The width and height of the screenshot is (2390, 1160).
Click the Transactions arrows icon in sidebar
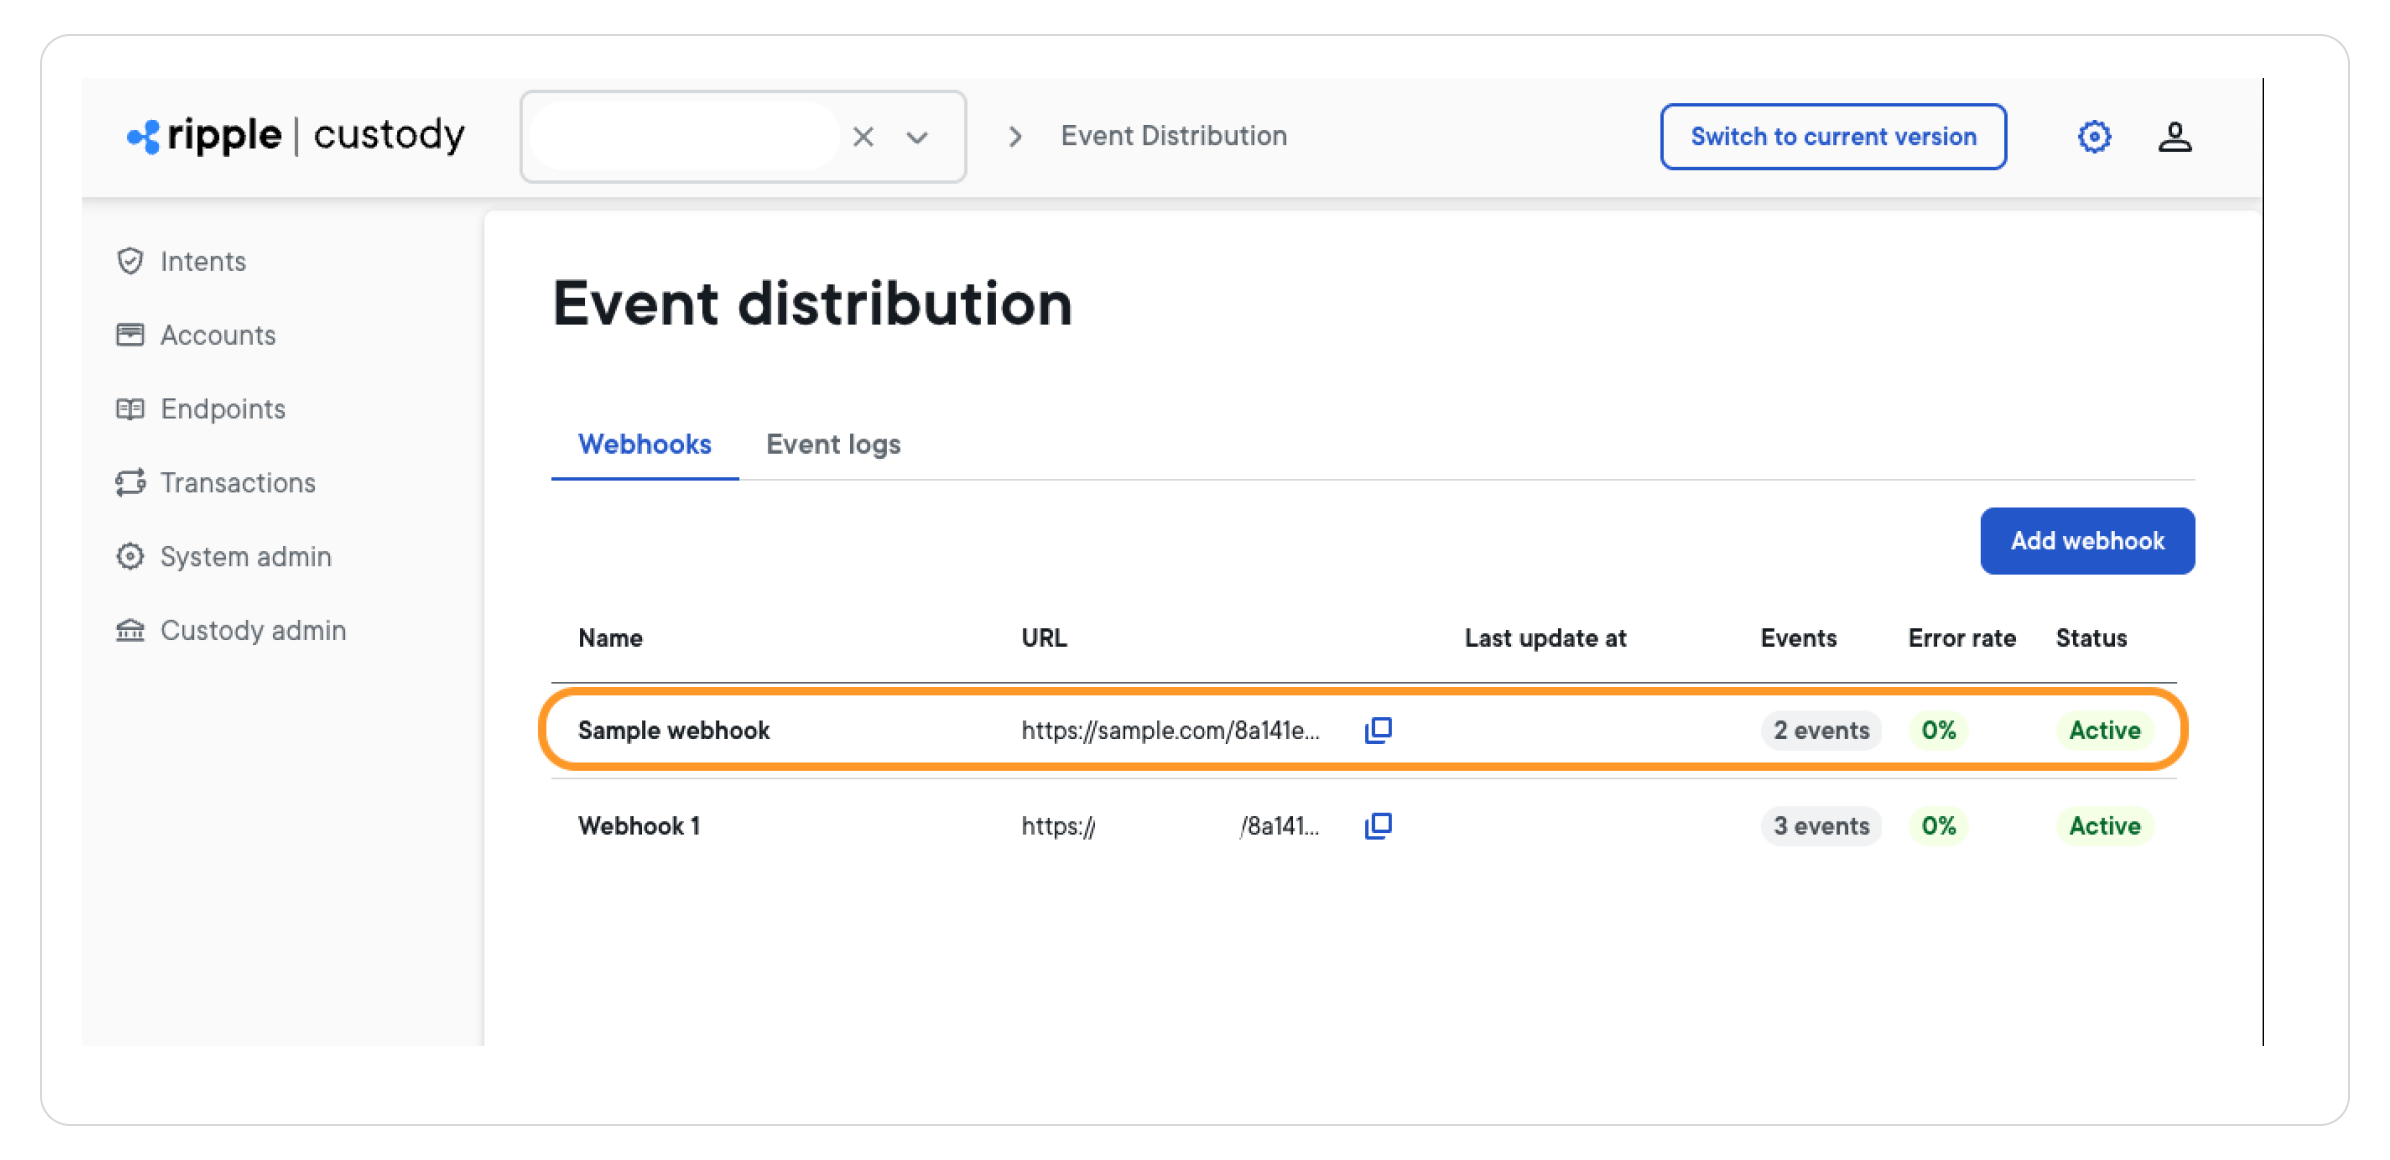tap(130, 483)
